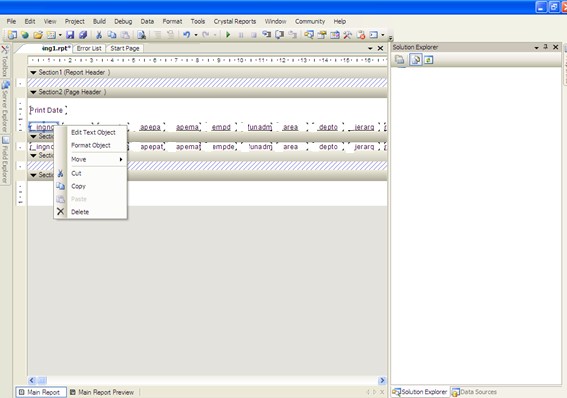Click the Save All icon

pyautogui.click(x=83, y=35)
